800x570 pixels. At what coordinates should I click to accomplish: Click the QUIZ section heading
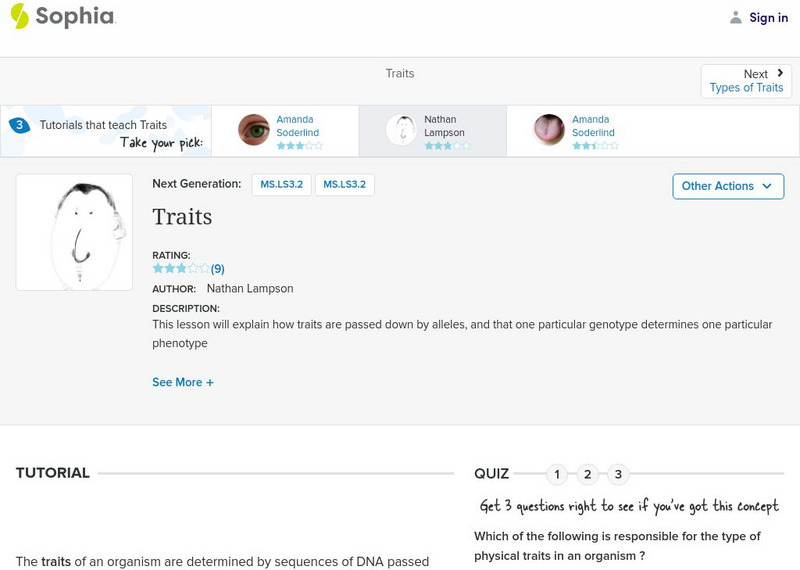(x=491, y=474)
